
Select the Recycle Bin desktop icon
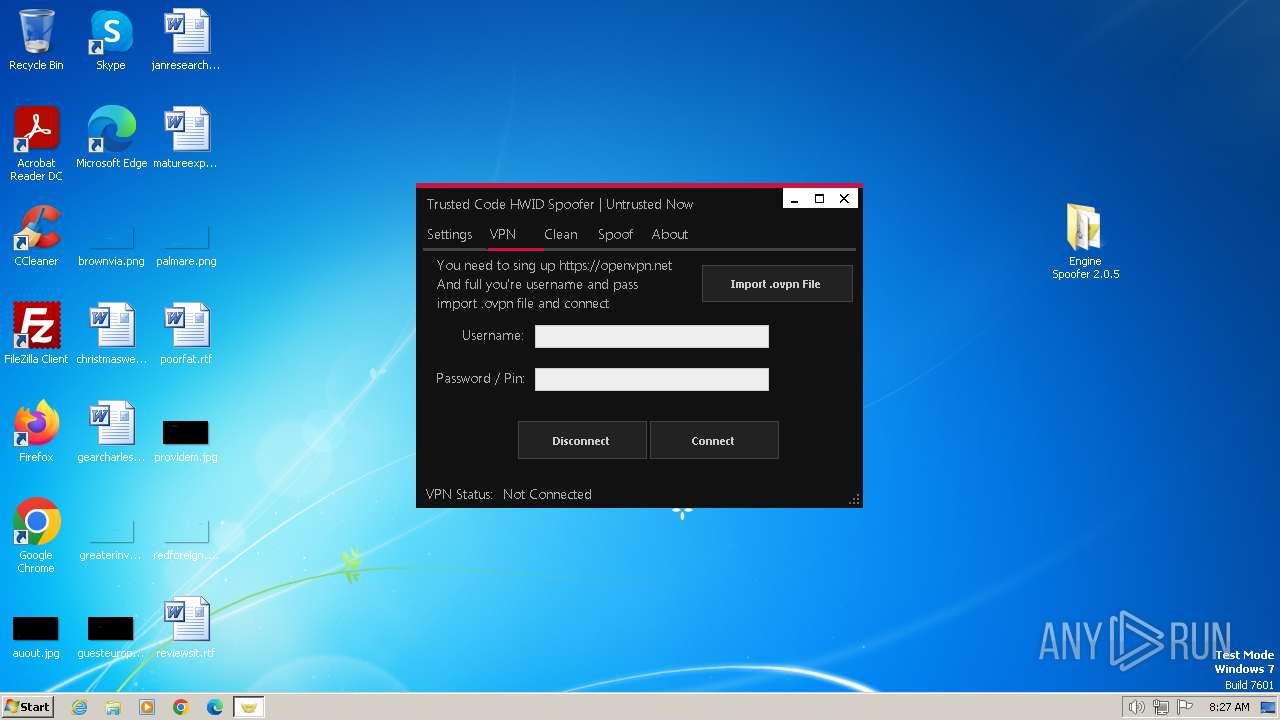click(x=36, y=40)
